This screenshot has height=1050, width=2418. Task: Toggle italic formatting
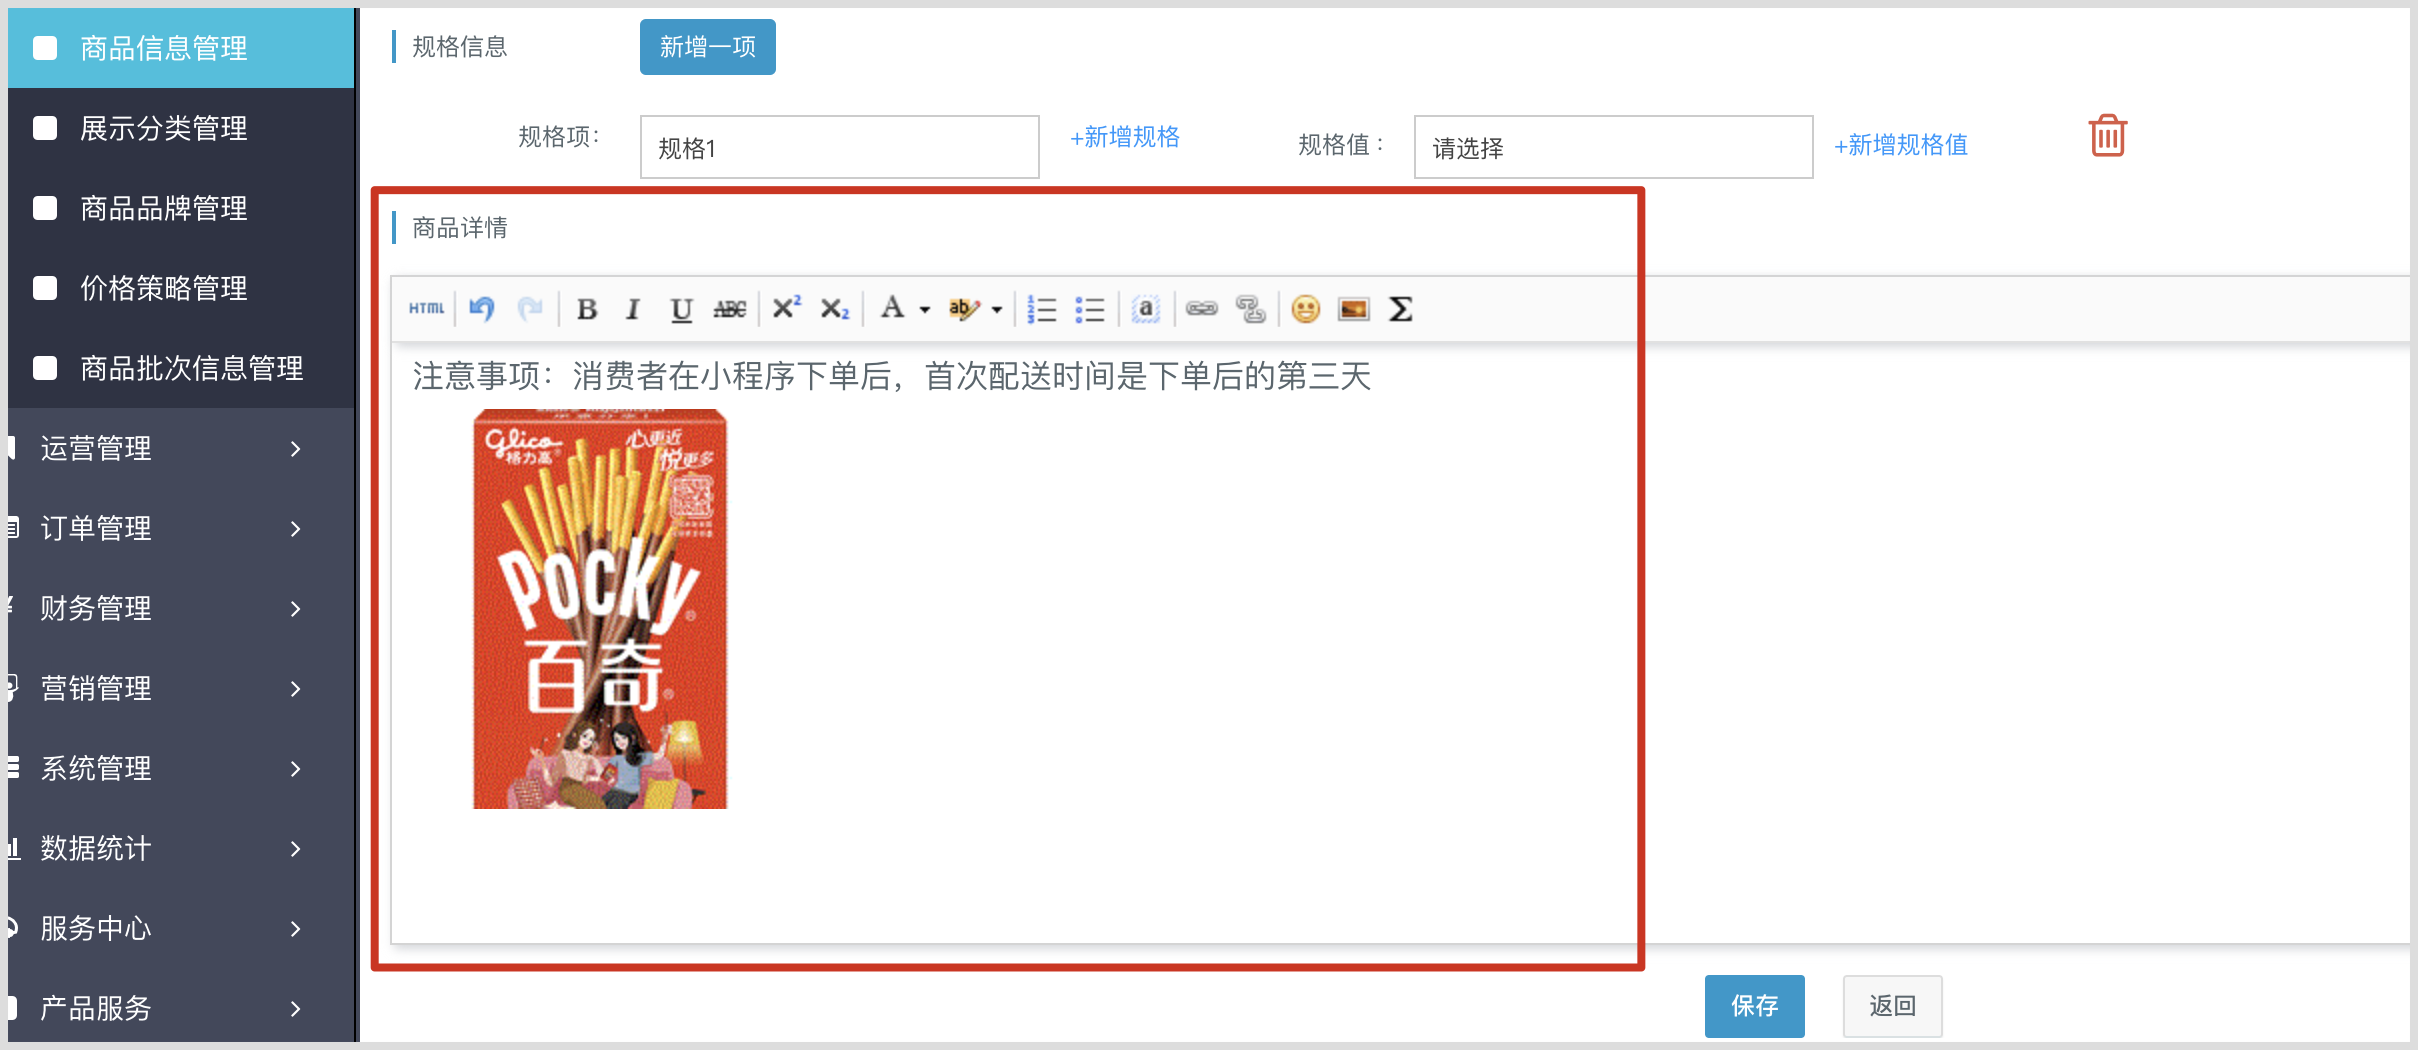(x=633, y=309)
